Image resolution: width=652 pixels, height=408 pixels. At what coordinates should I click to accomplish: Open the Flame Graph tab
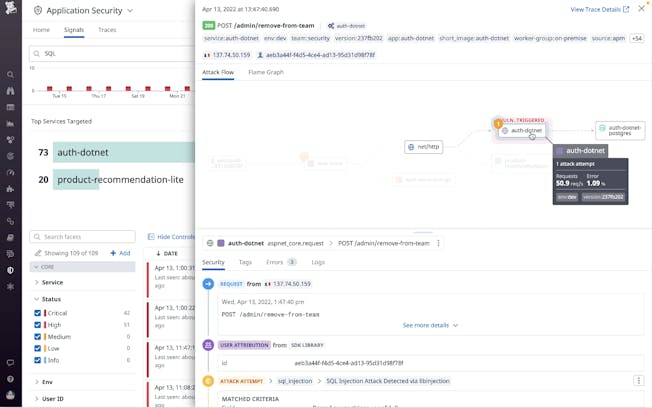tap(266, 72)
